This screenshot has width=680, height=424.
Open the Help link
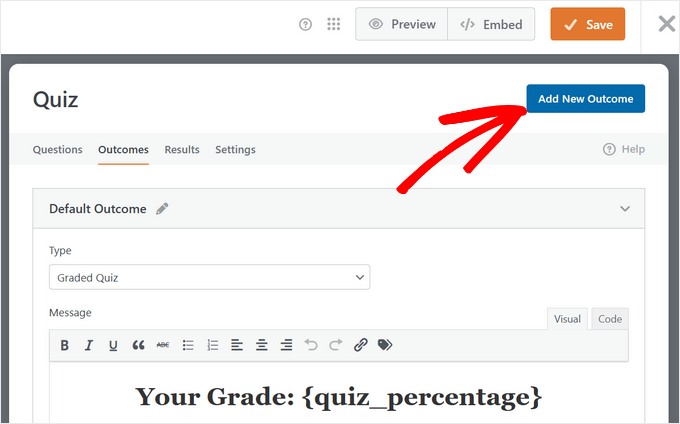(x=625, y=150)
